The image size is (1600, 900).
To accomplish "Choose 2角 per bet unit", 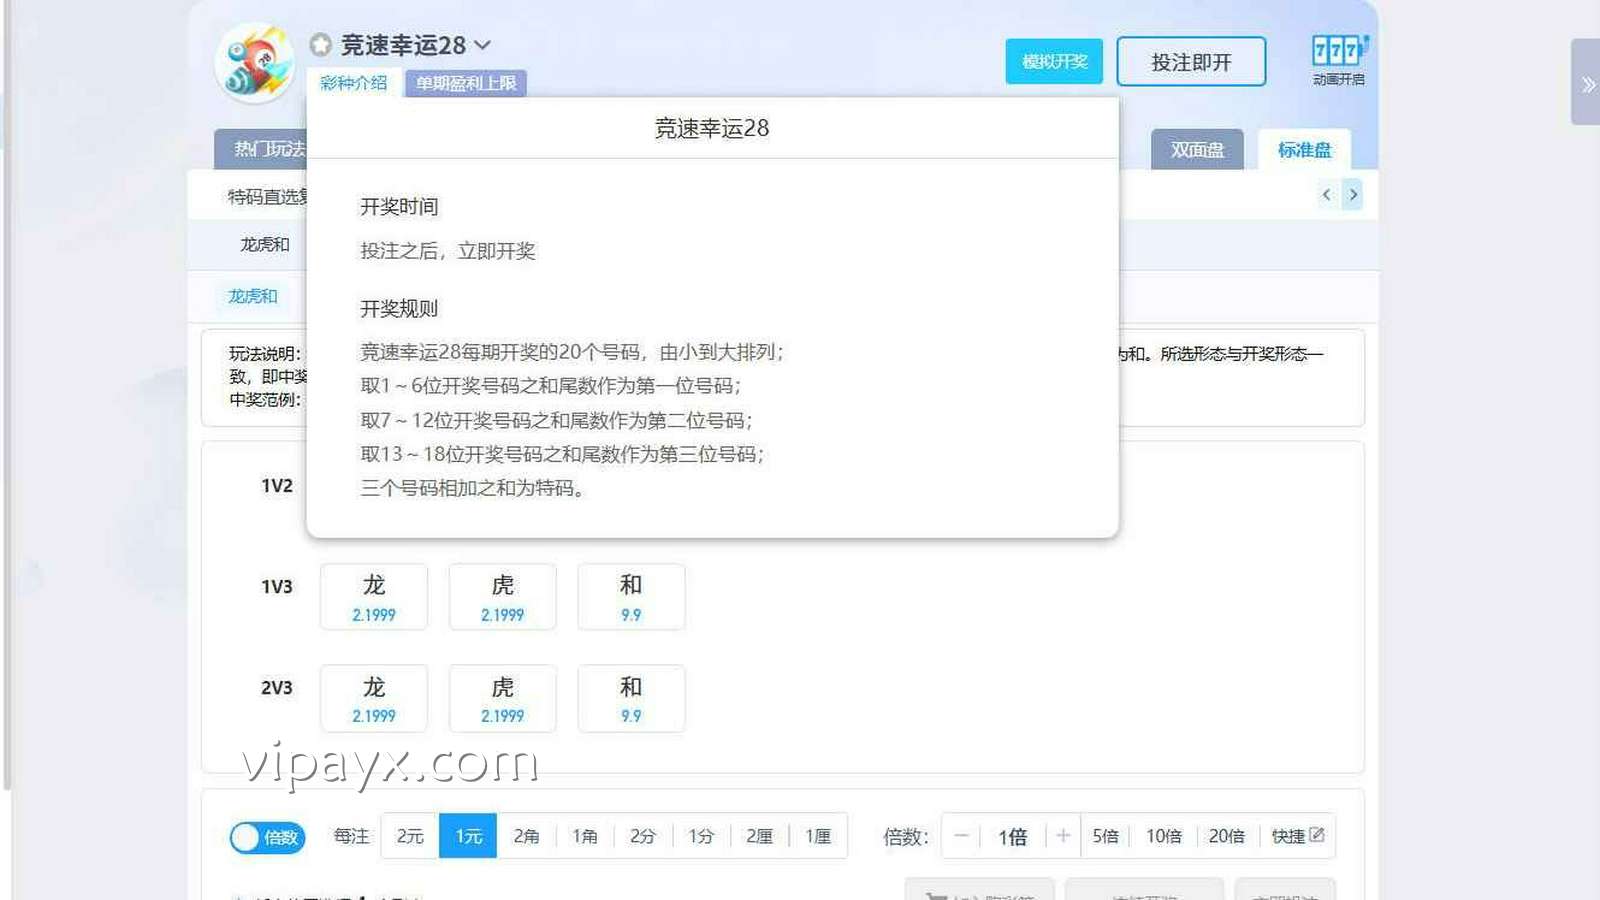I will pos(526,836).
